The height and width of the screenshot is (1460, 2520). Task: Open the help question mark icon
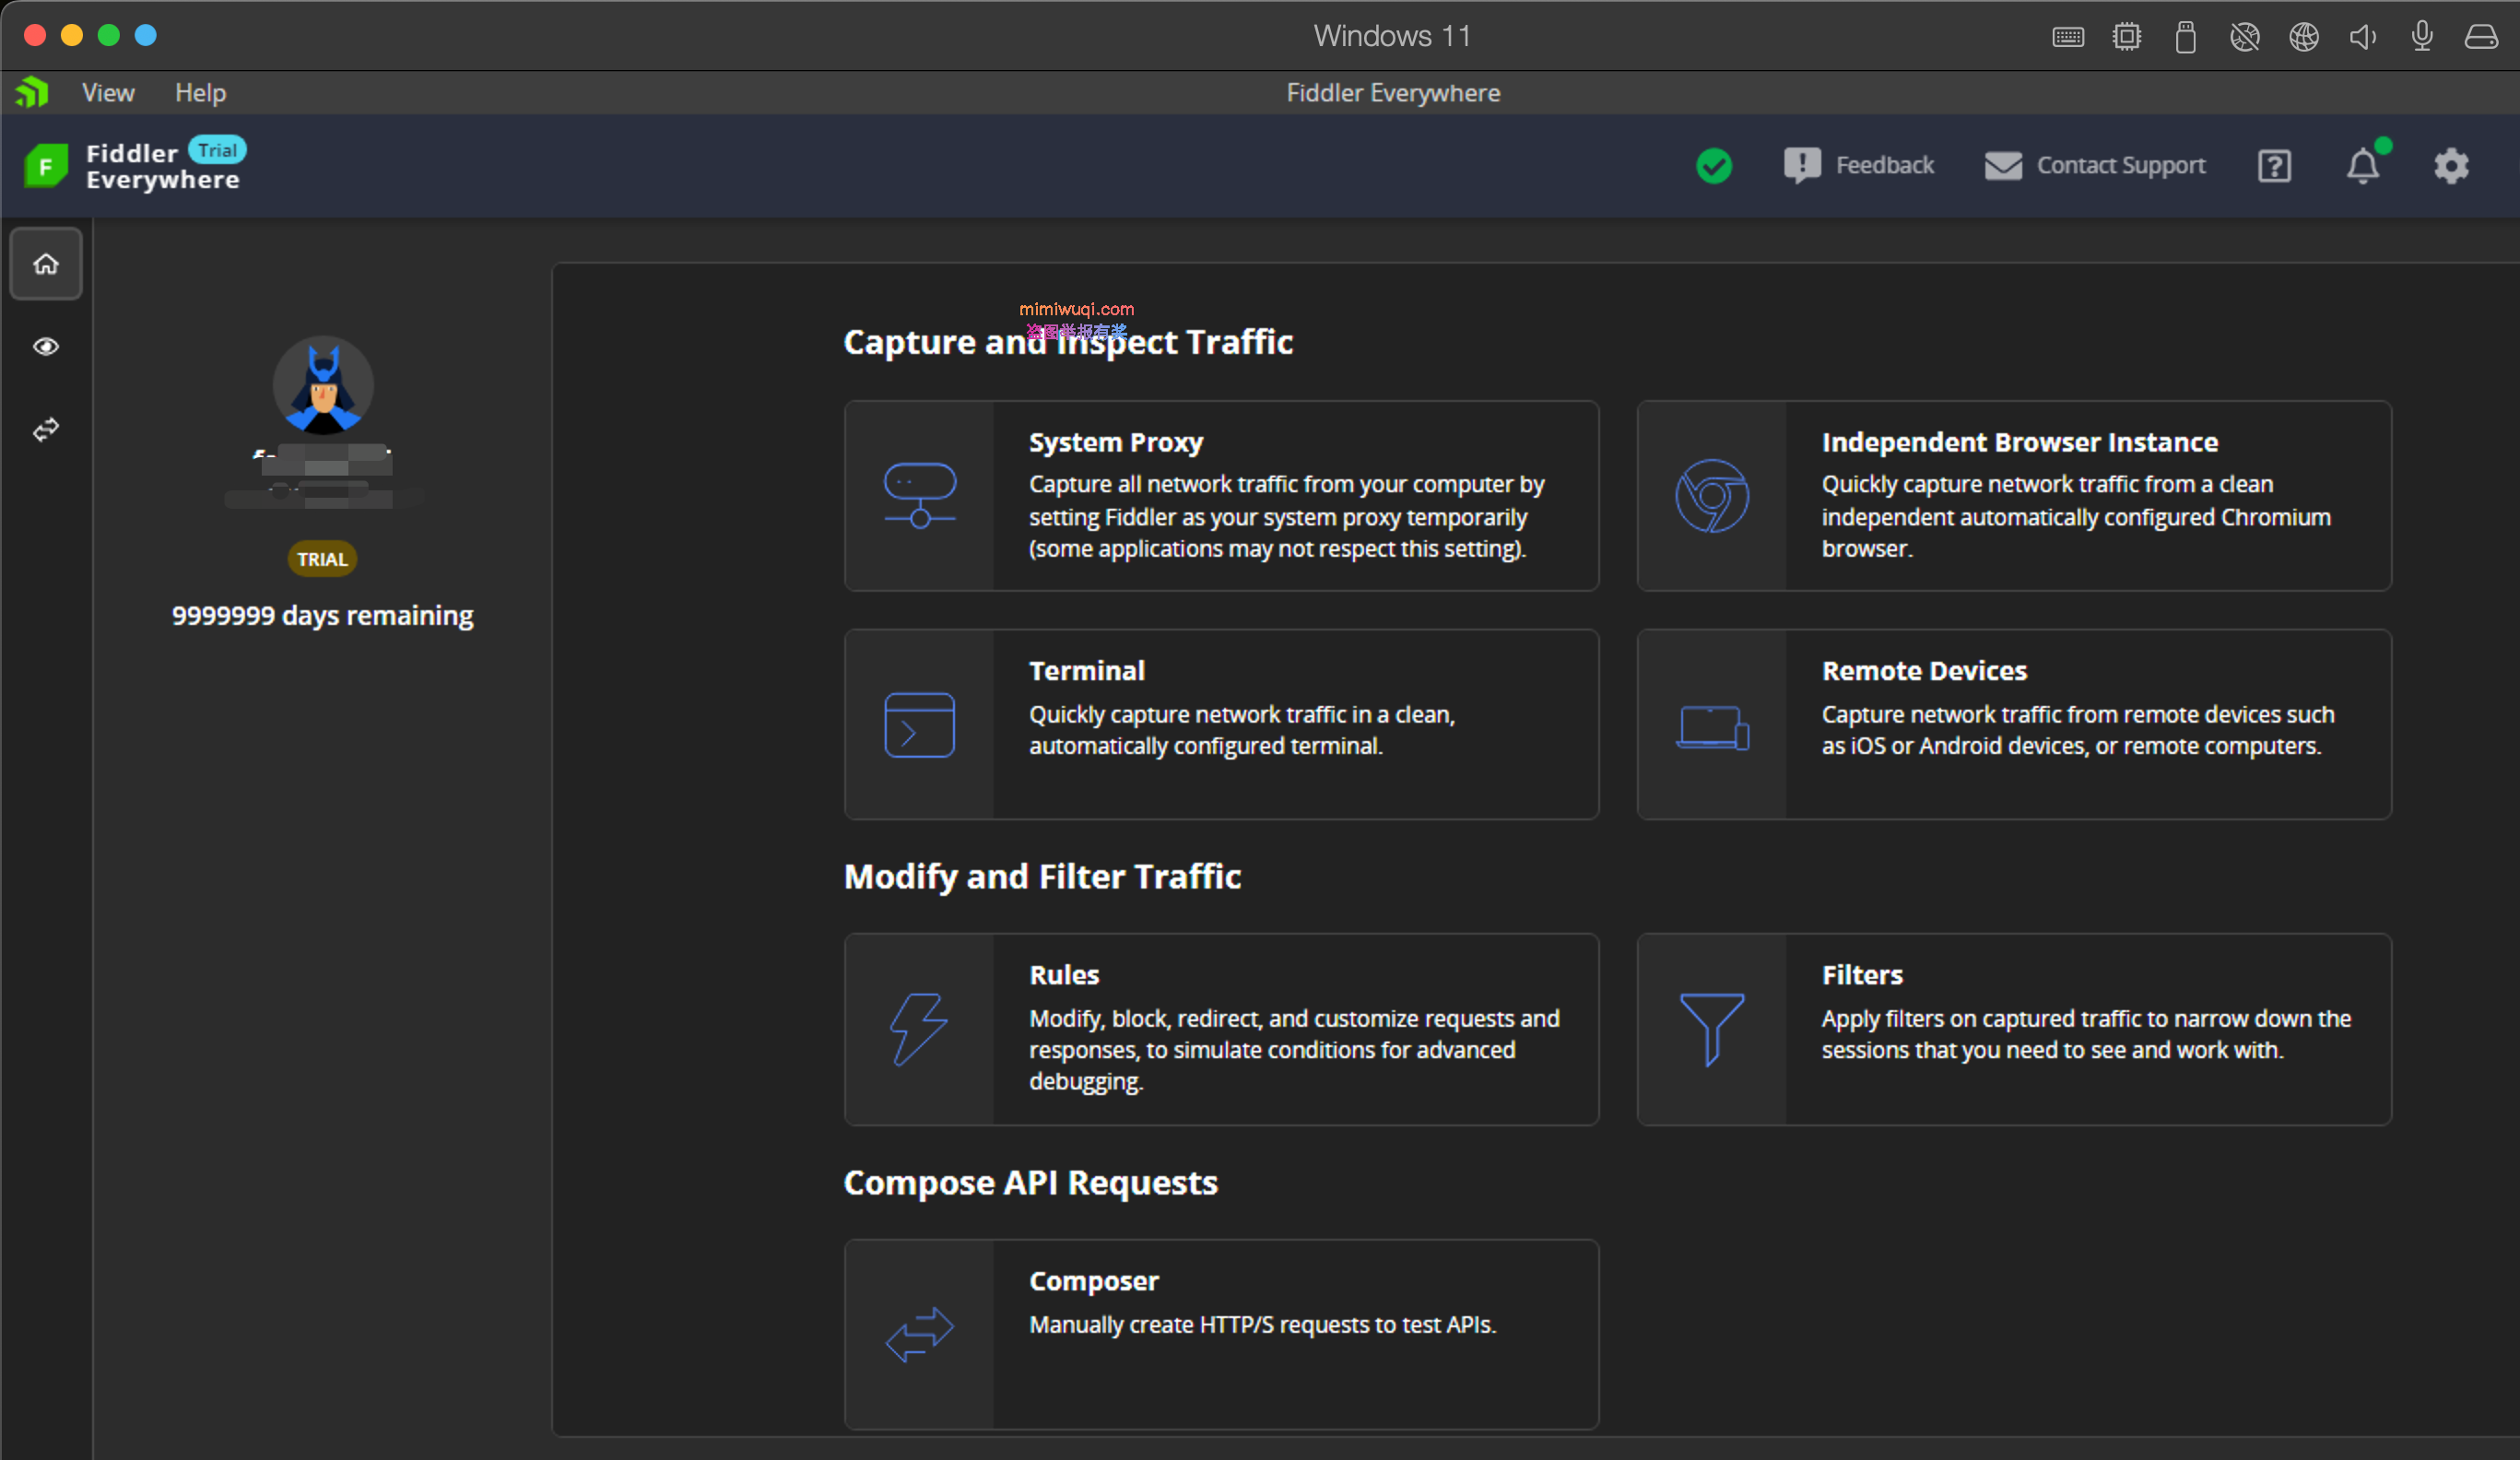pyautogui.click(x=2274, y=166)
